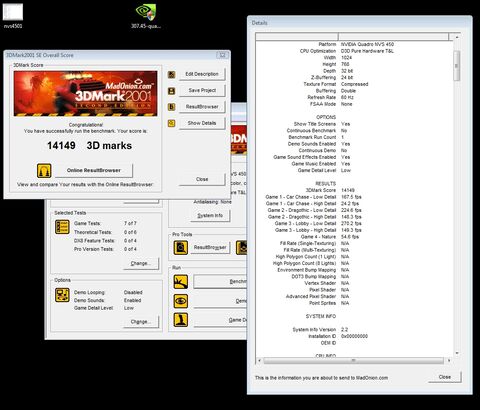Select the CPU Optimization row
The height and width of the screenshot is (410, 480).
point(354,51)
